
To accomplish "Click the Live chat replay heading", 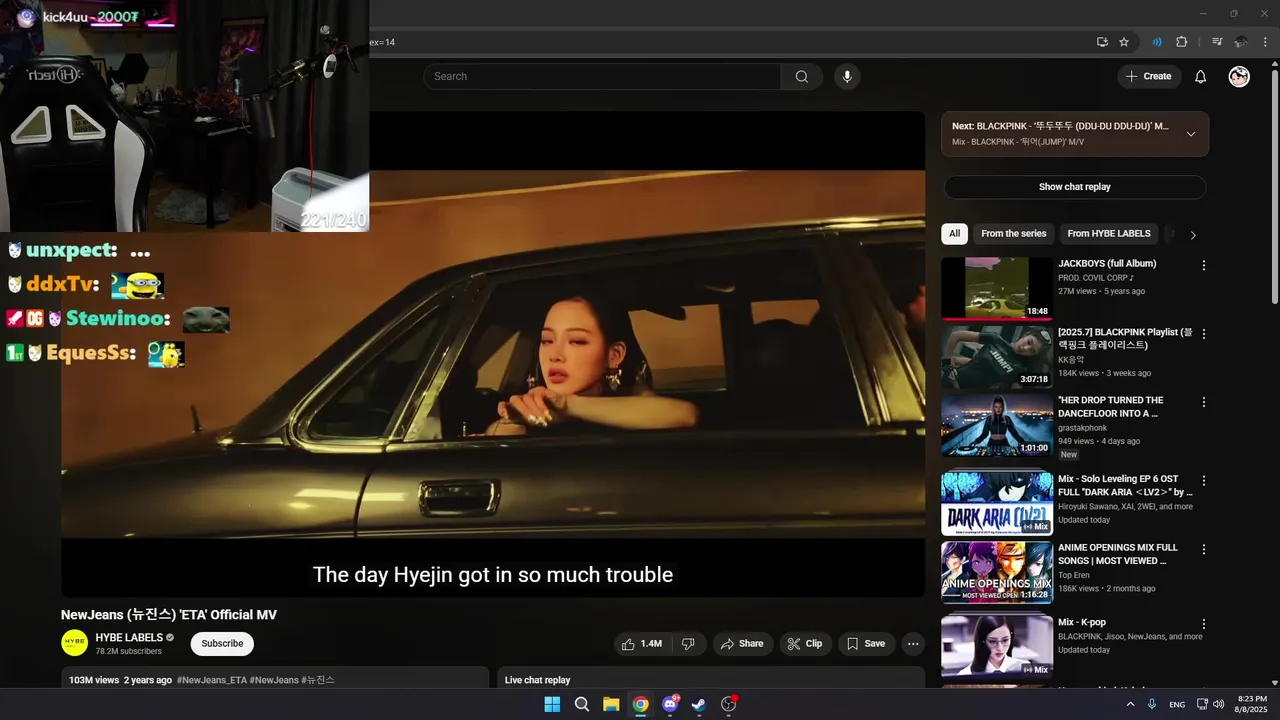I will pos(537,680).
